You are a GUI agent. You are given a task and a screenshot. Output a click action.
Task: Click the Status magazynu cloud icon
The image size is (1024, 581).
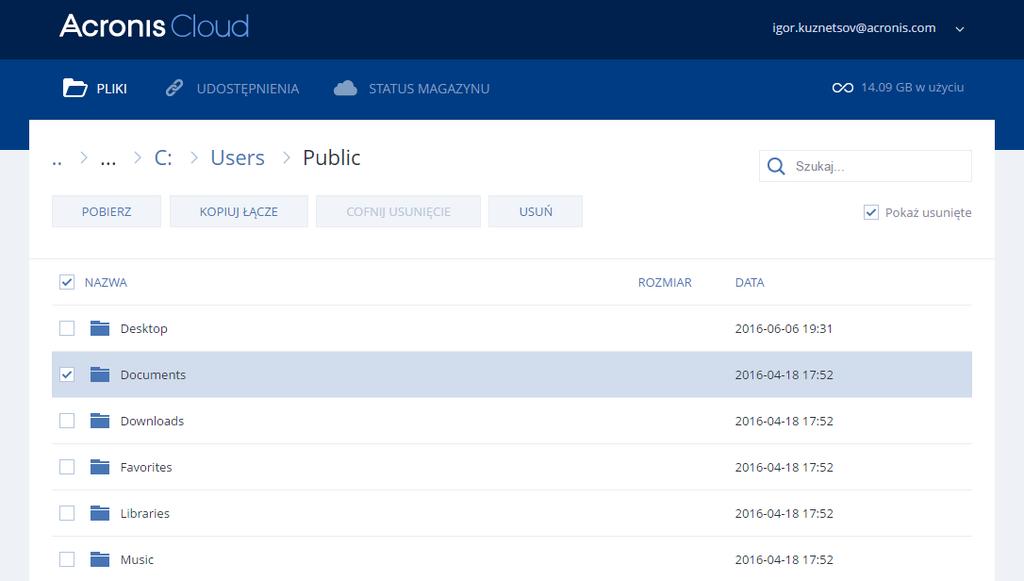[x=345, y=88]
